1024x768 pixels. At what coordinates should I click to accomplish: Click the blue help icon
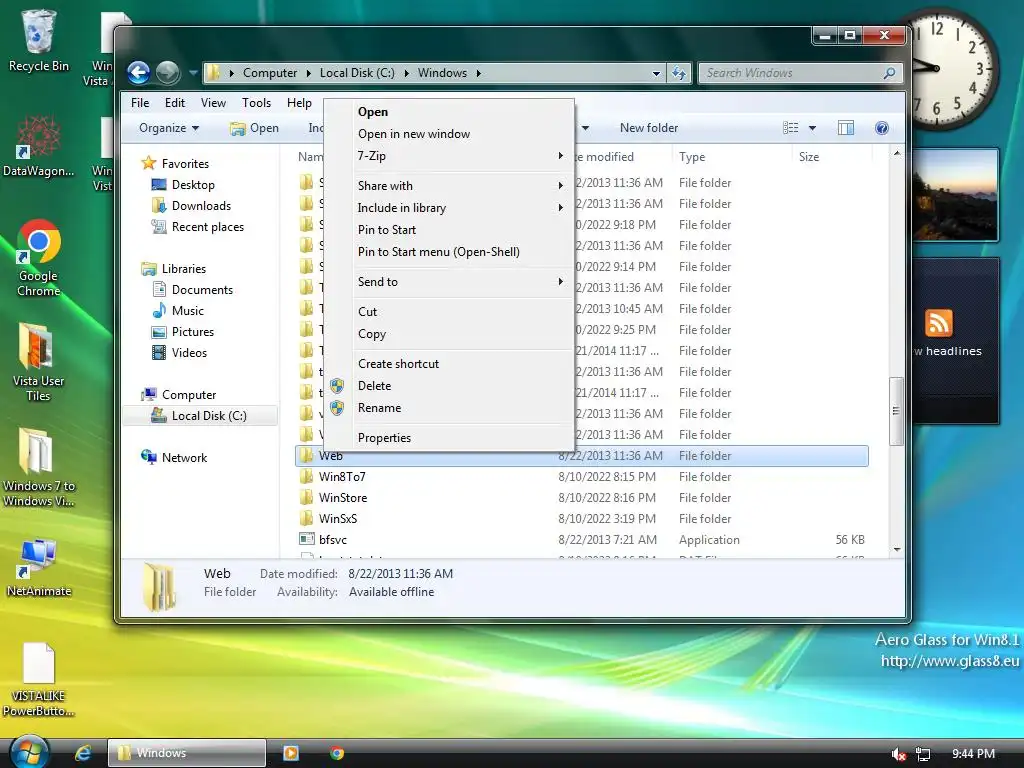(x=882, y=128)
